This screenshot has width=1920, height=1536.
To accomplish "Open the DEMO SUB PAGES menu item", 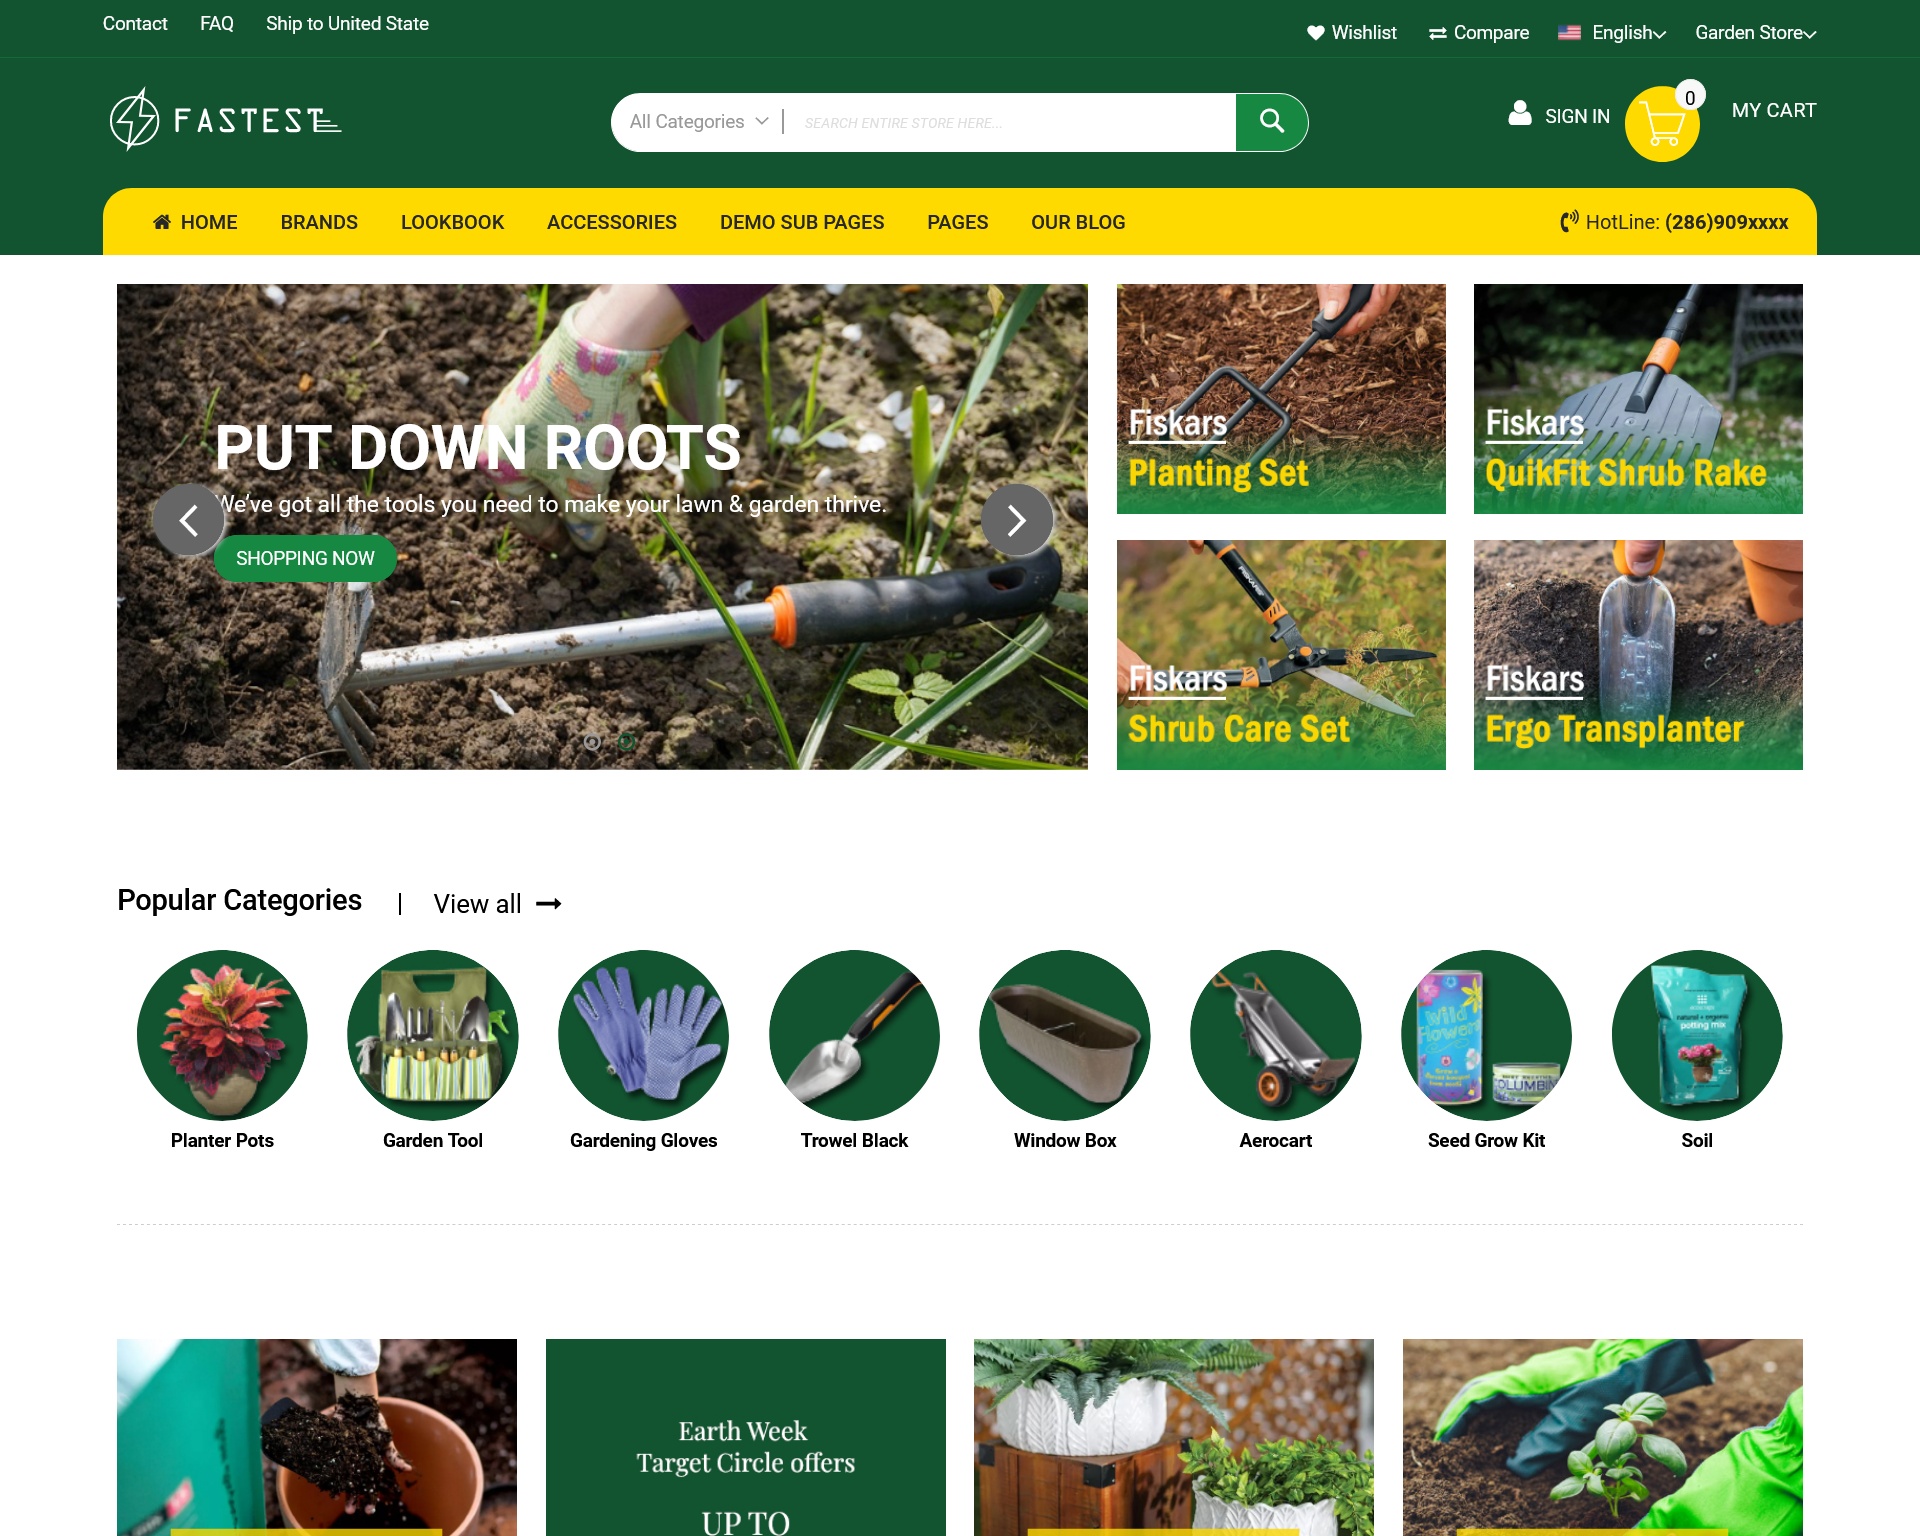I will 801,221.
